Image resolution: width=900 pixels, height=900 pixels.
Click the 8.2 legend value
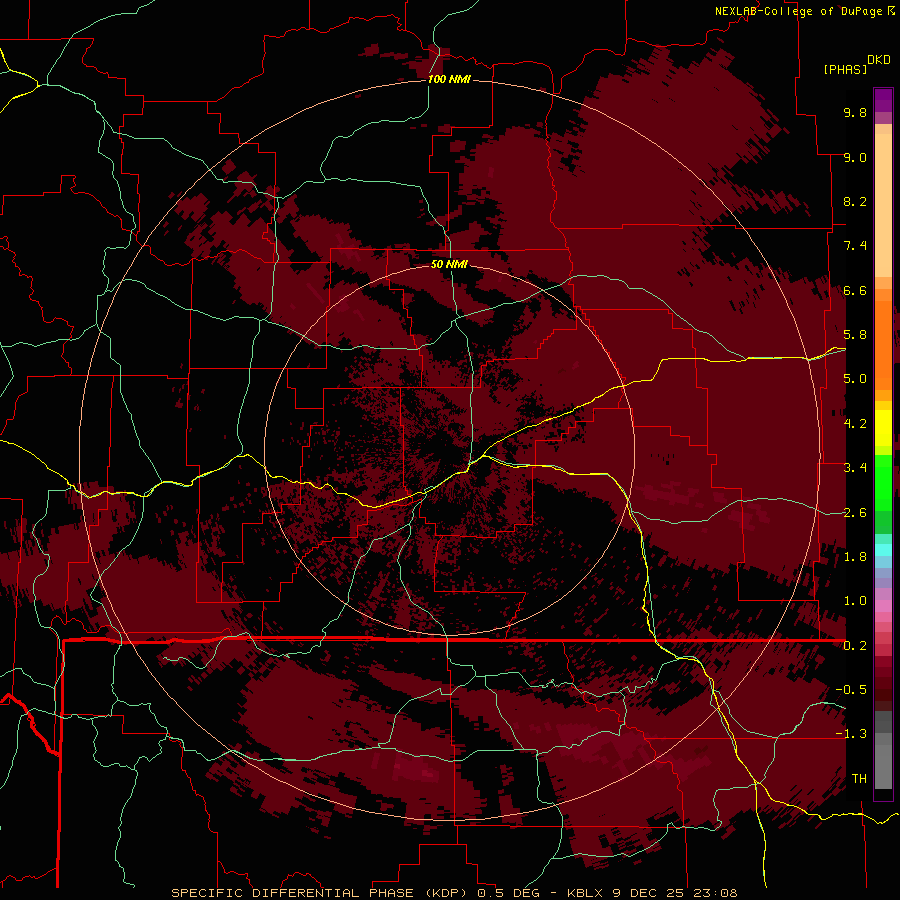coord(855,201)
